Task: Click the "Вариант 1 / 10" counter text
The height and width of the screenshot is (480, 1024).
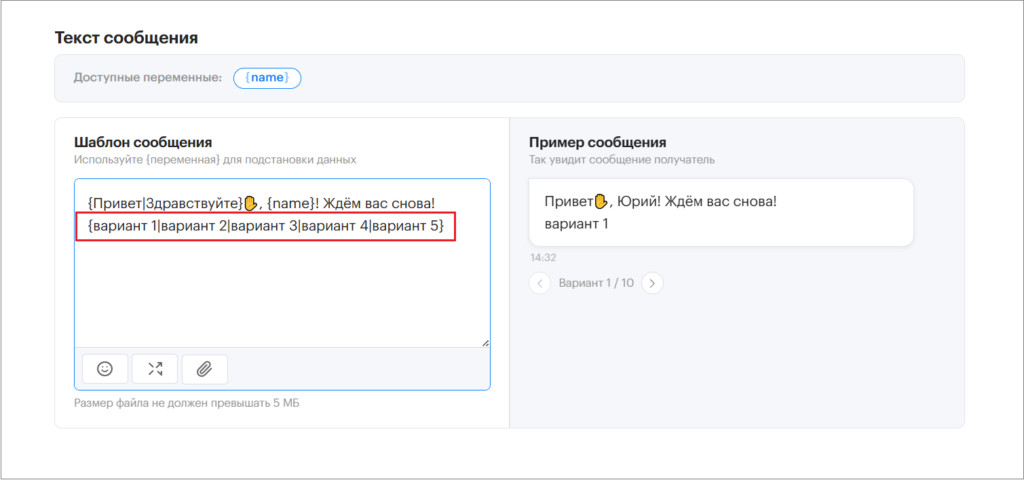Action: click(x=596, y=283)
